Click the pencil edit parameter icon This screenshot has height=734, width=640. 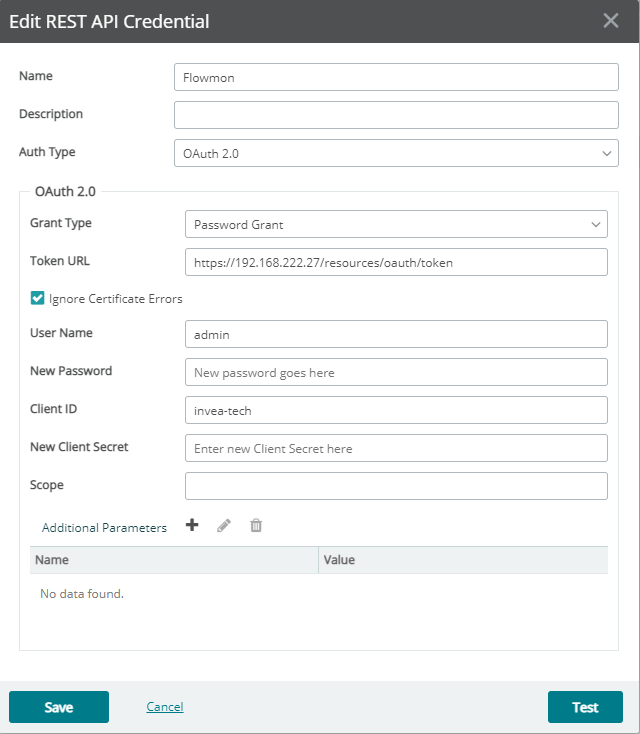pyautogui.click(x=224, y=526)
